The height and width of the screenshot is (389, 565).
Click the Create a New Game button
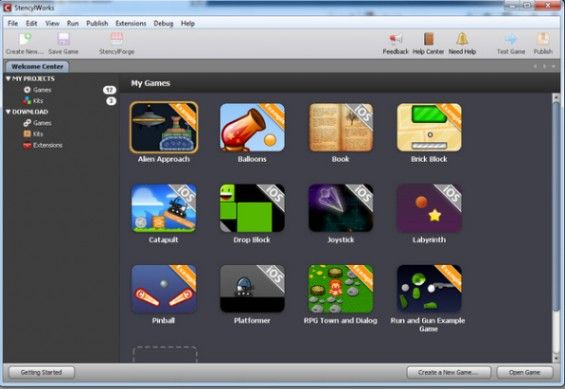click(x=449, y=372)
